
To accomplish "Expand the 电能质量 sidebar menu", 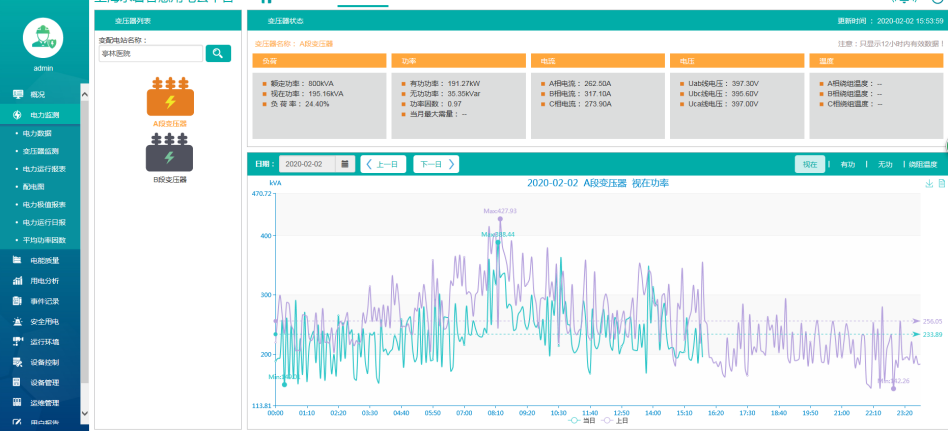I will click(44, 260).
